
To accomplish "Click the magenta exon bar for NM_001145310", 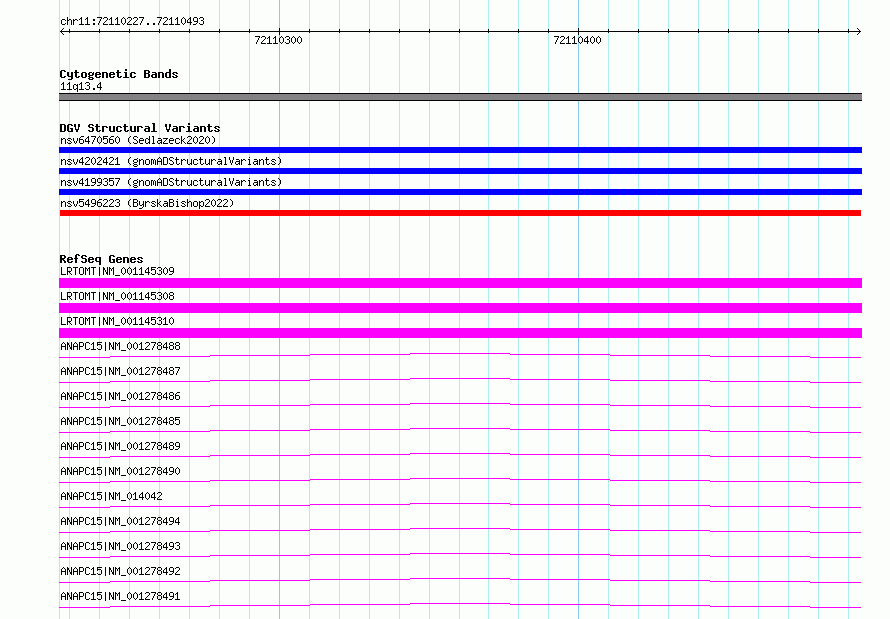I will 460,332.
